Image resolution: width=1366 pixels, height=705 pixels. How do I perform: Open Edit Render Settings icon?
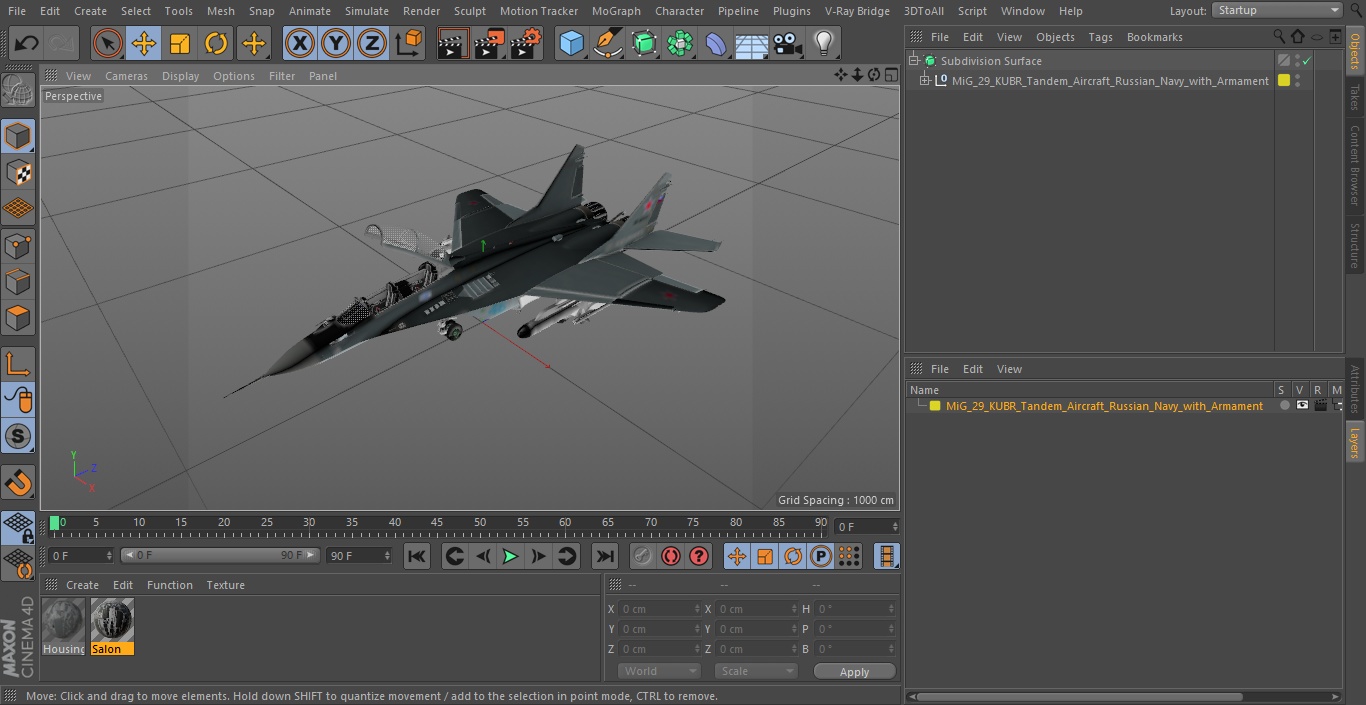(x=526, y=44)
